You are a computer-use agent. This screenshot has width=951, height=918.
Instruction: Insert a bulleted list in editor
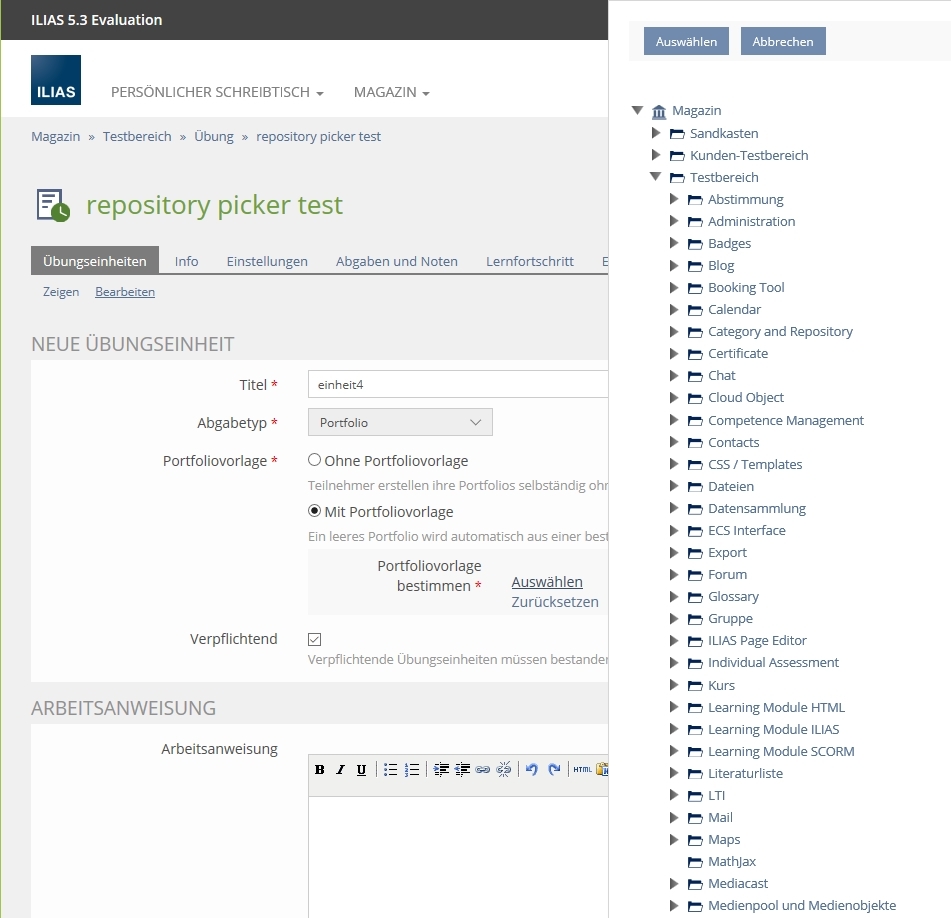[391, 769]
